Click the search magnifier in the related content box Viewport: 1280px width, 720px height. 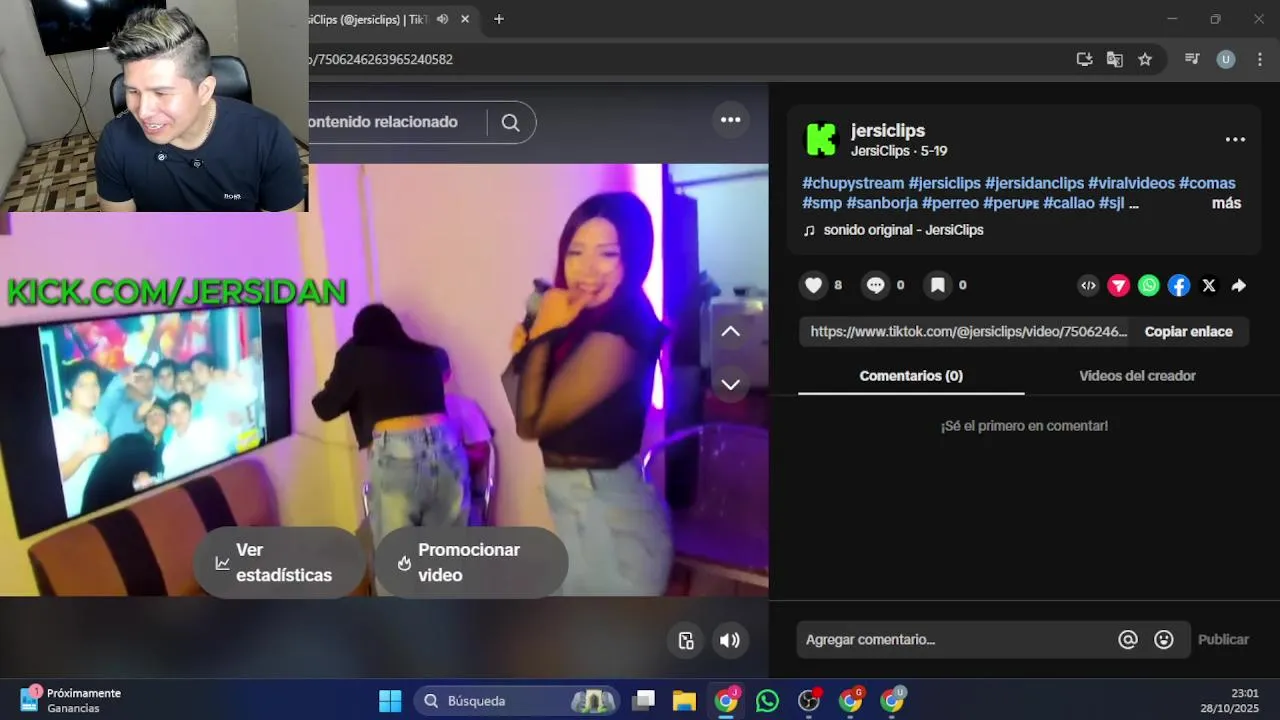[511, 122]
